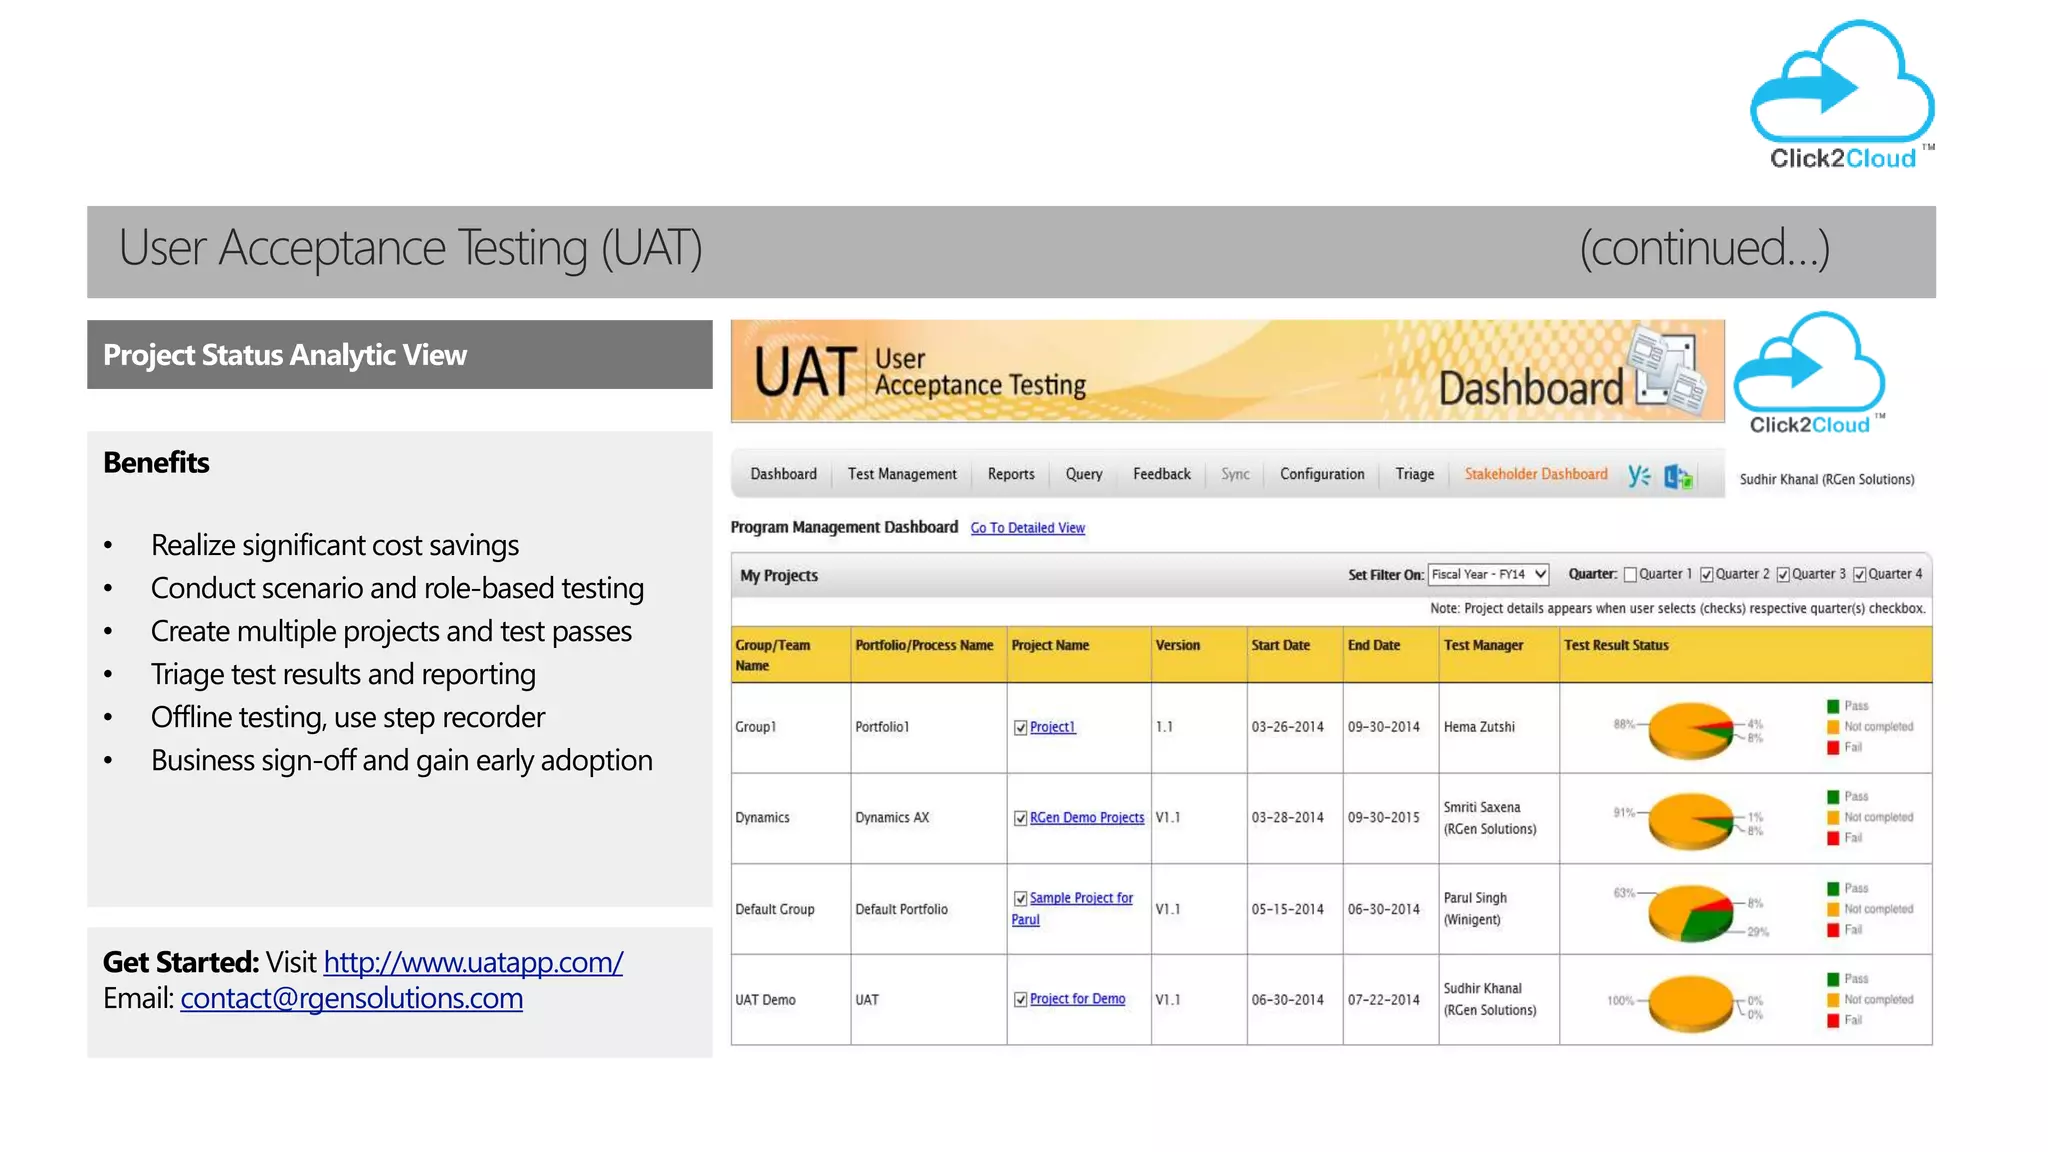
Task: Toggle the checkbox beside Sample Project for Parul
Action: (x=1020, y=899)
